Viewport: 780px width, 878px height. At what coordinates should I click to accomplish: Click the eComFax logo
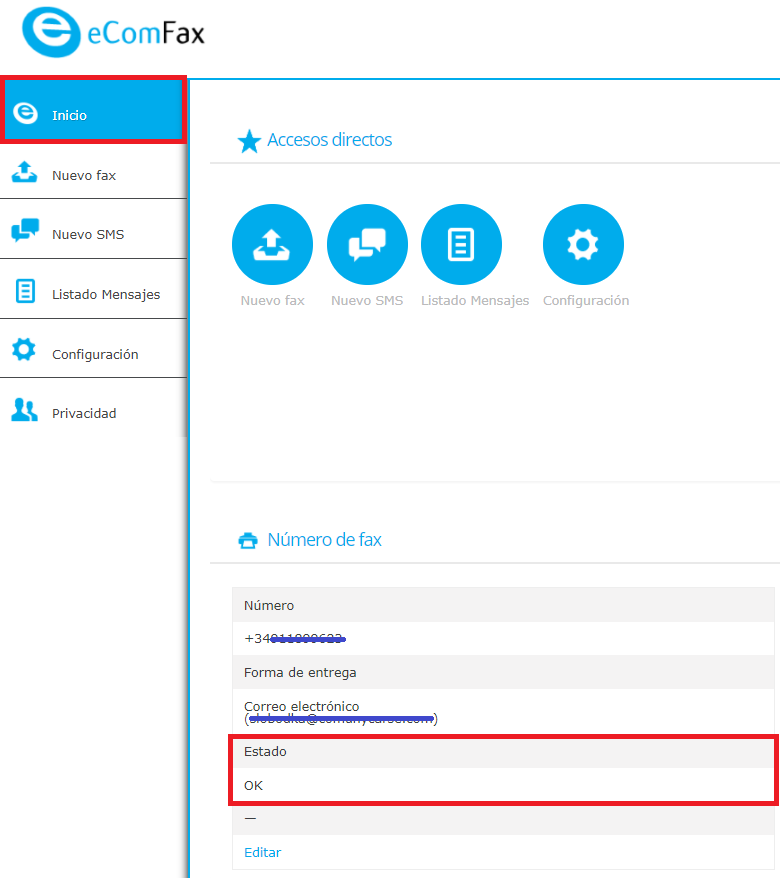114,32
